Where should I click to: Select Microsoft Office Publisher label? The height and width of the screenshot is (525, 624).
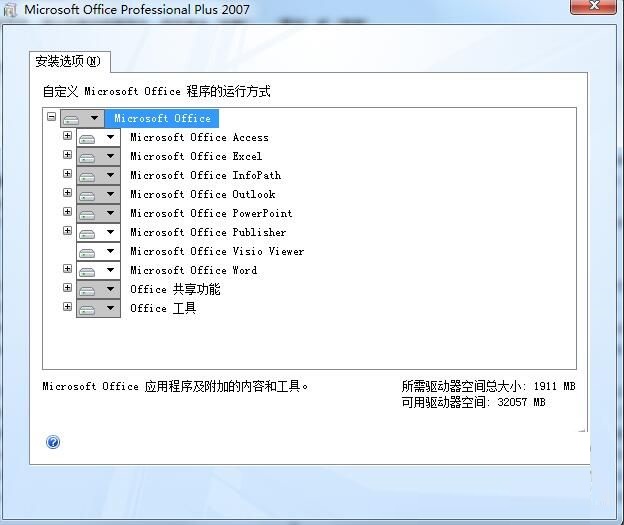208,232
